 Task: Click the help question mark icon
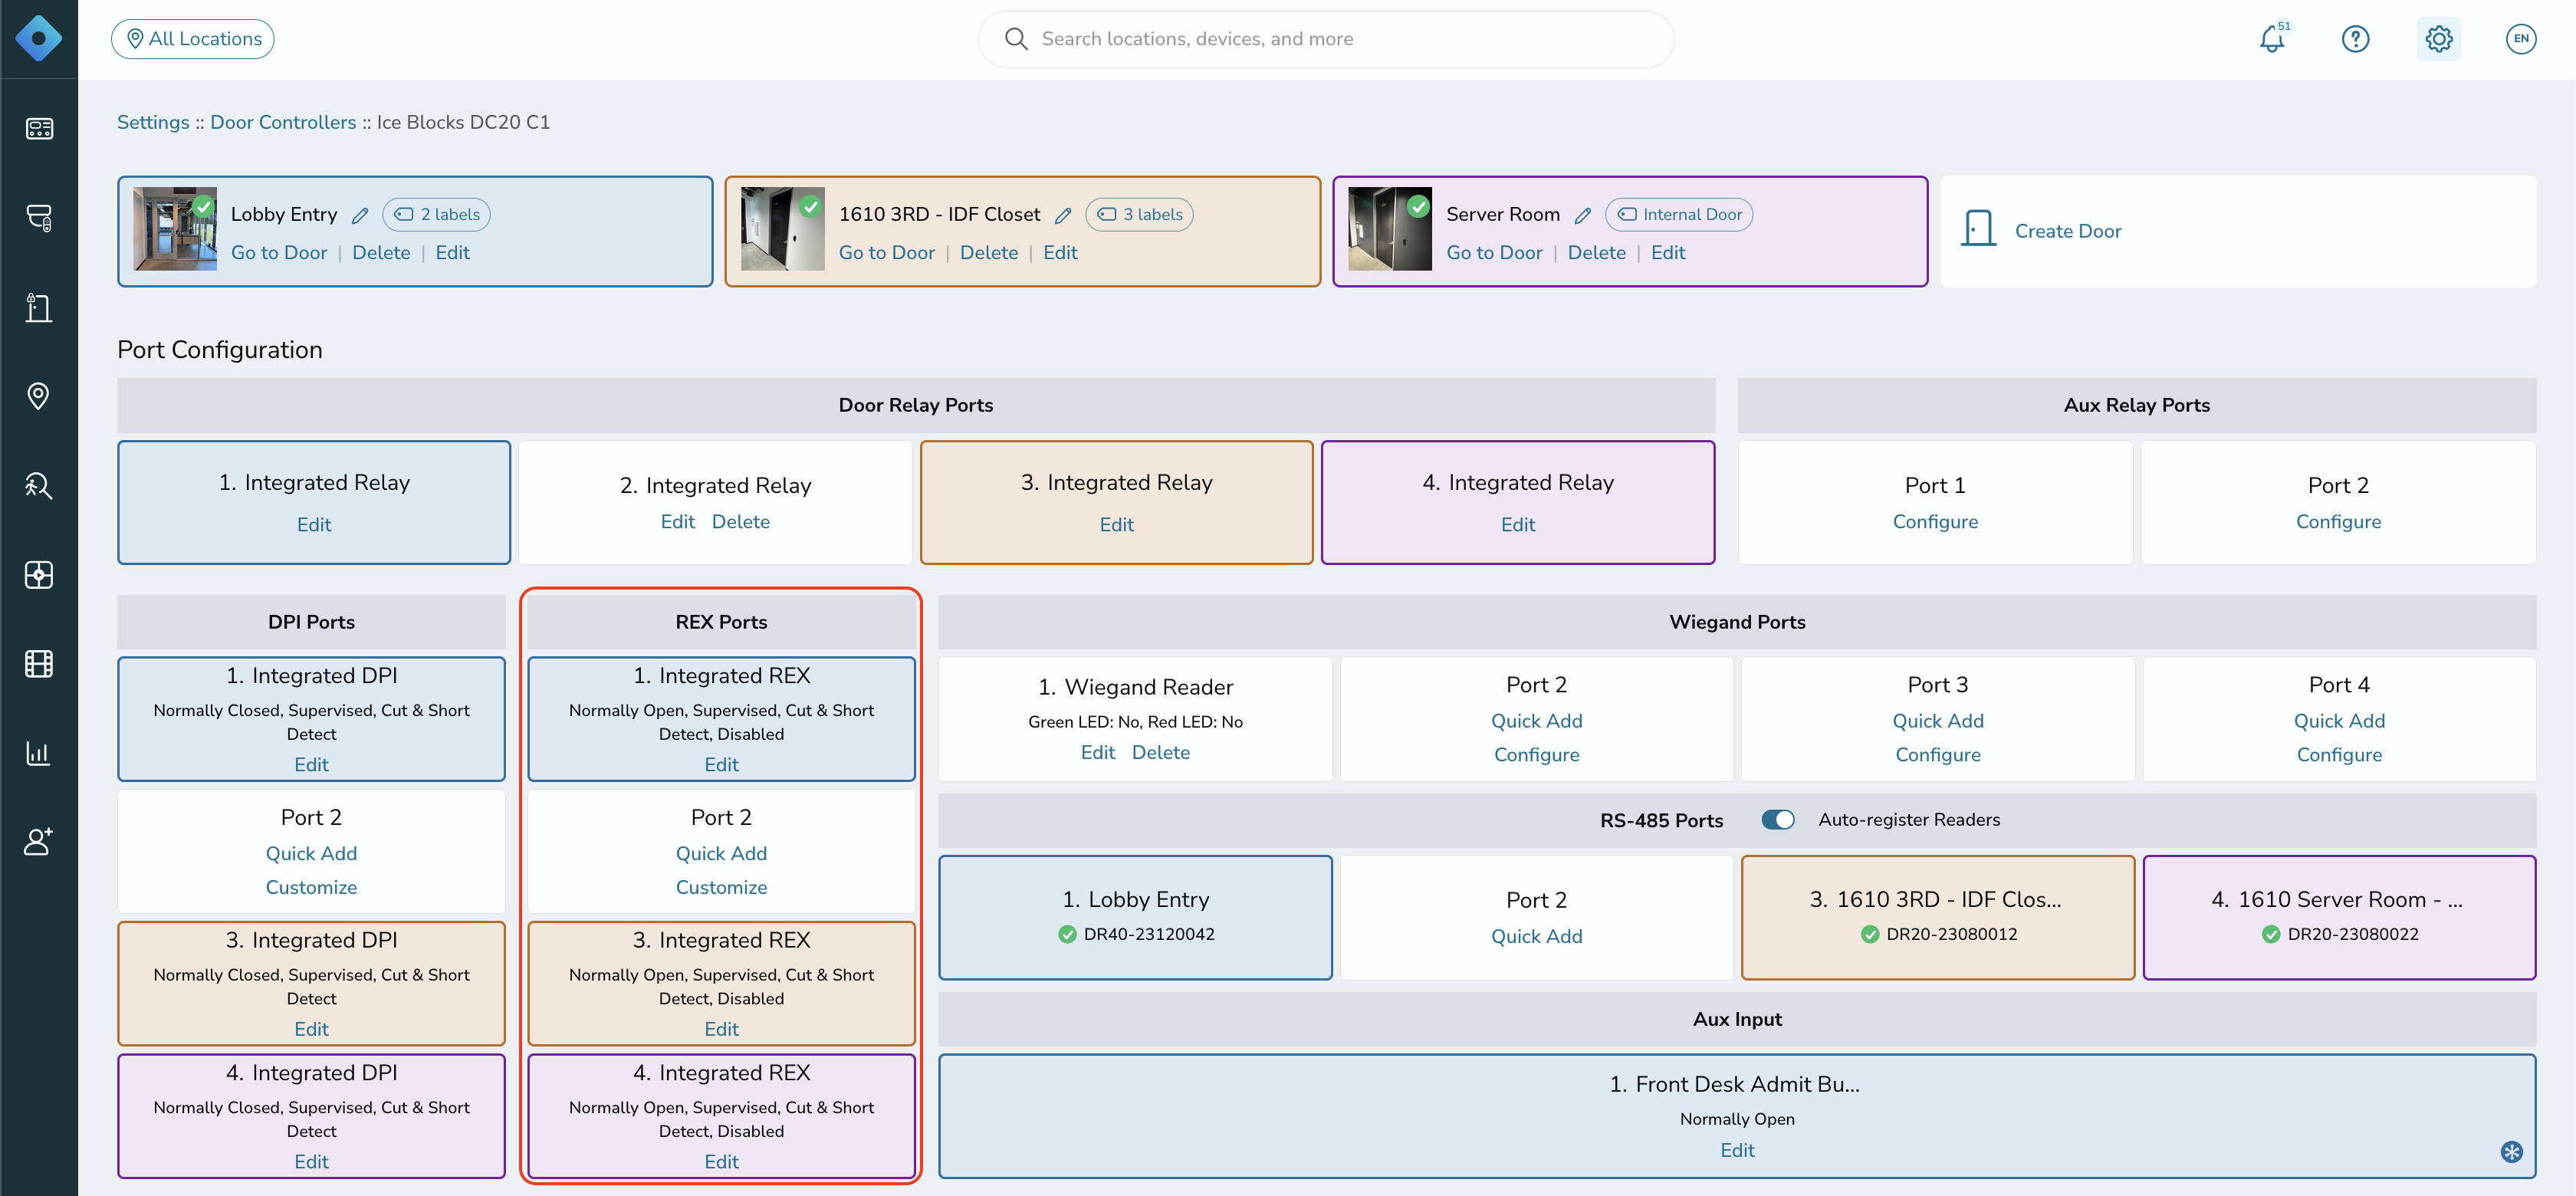tap(2355, 39)
